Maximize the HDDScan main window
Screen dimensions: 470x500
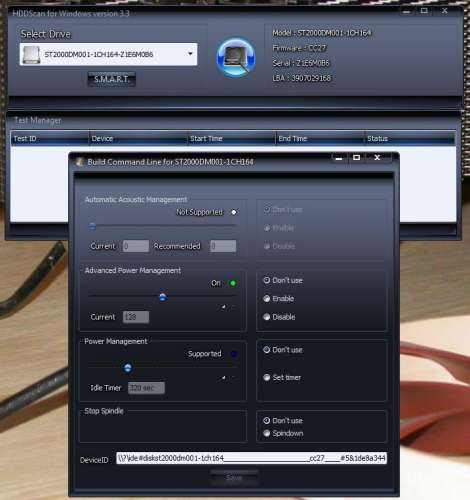(x=424, y=11)
